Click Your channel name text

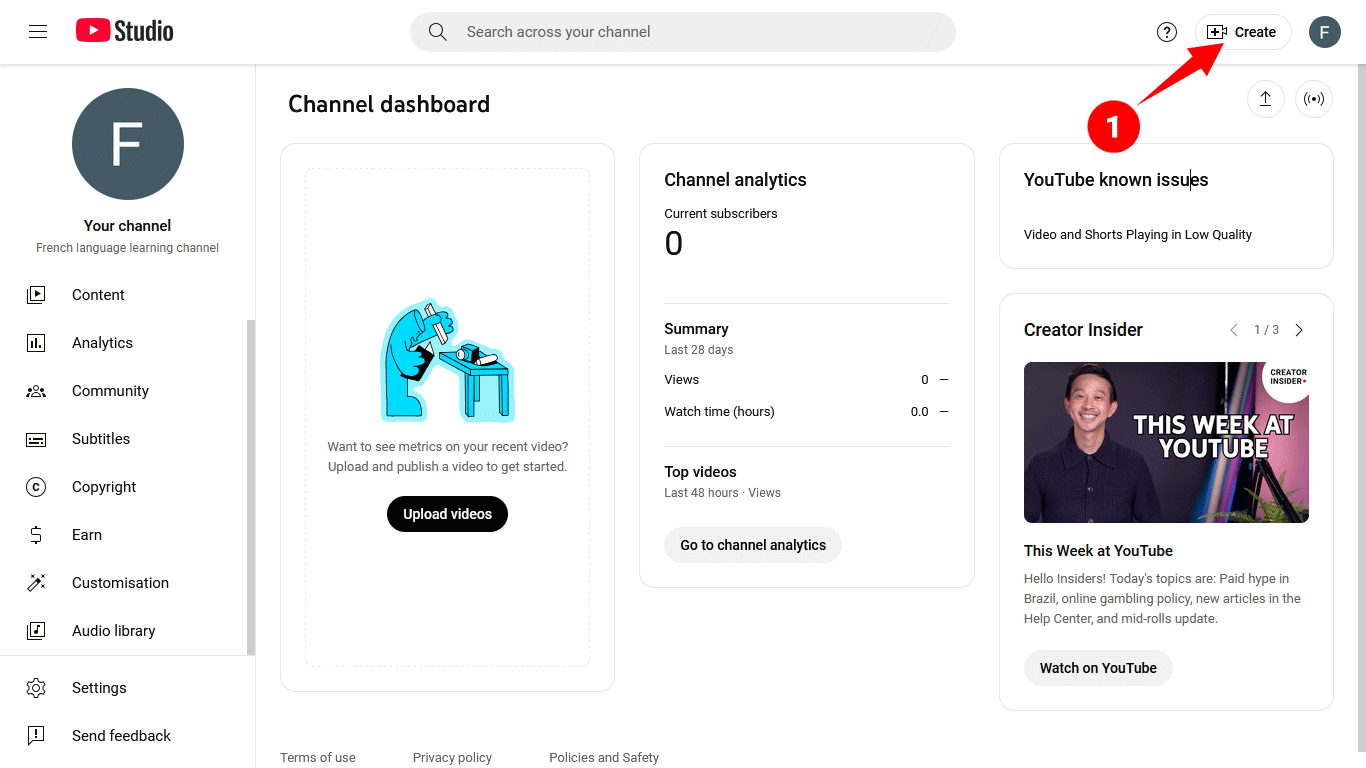click(128, 226)
